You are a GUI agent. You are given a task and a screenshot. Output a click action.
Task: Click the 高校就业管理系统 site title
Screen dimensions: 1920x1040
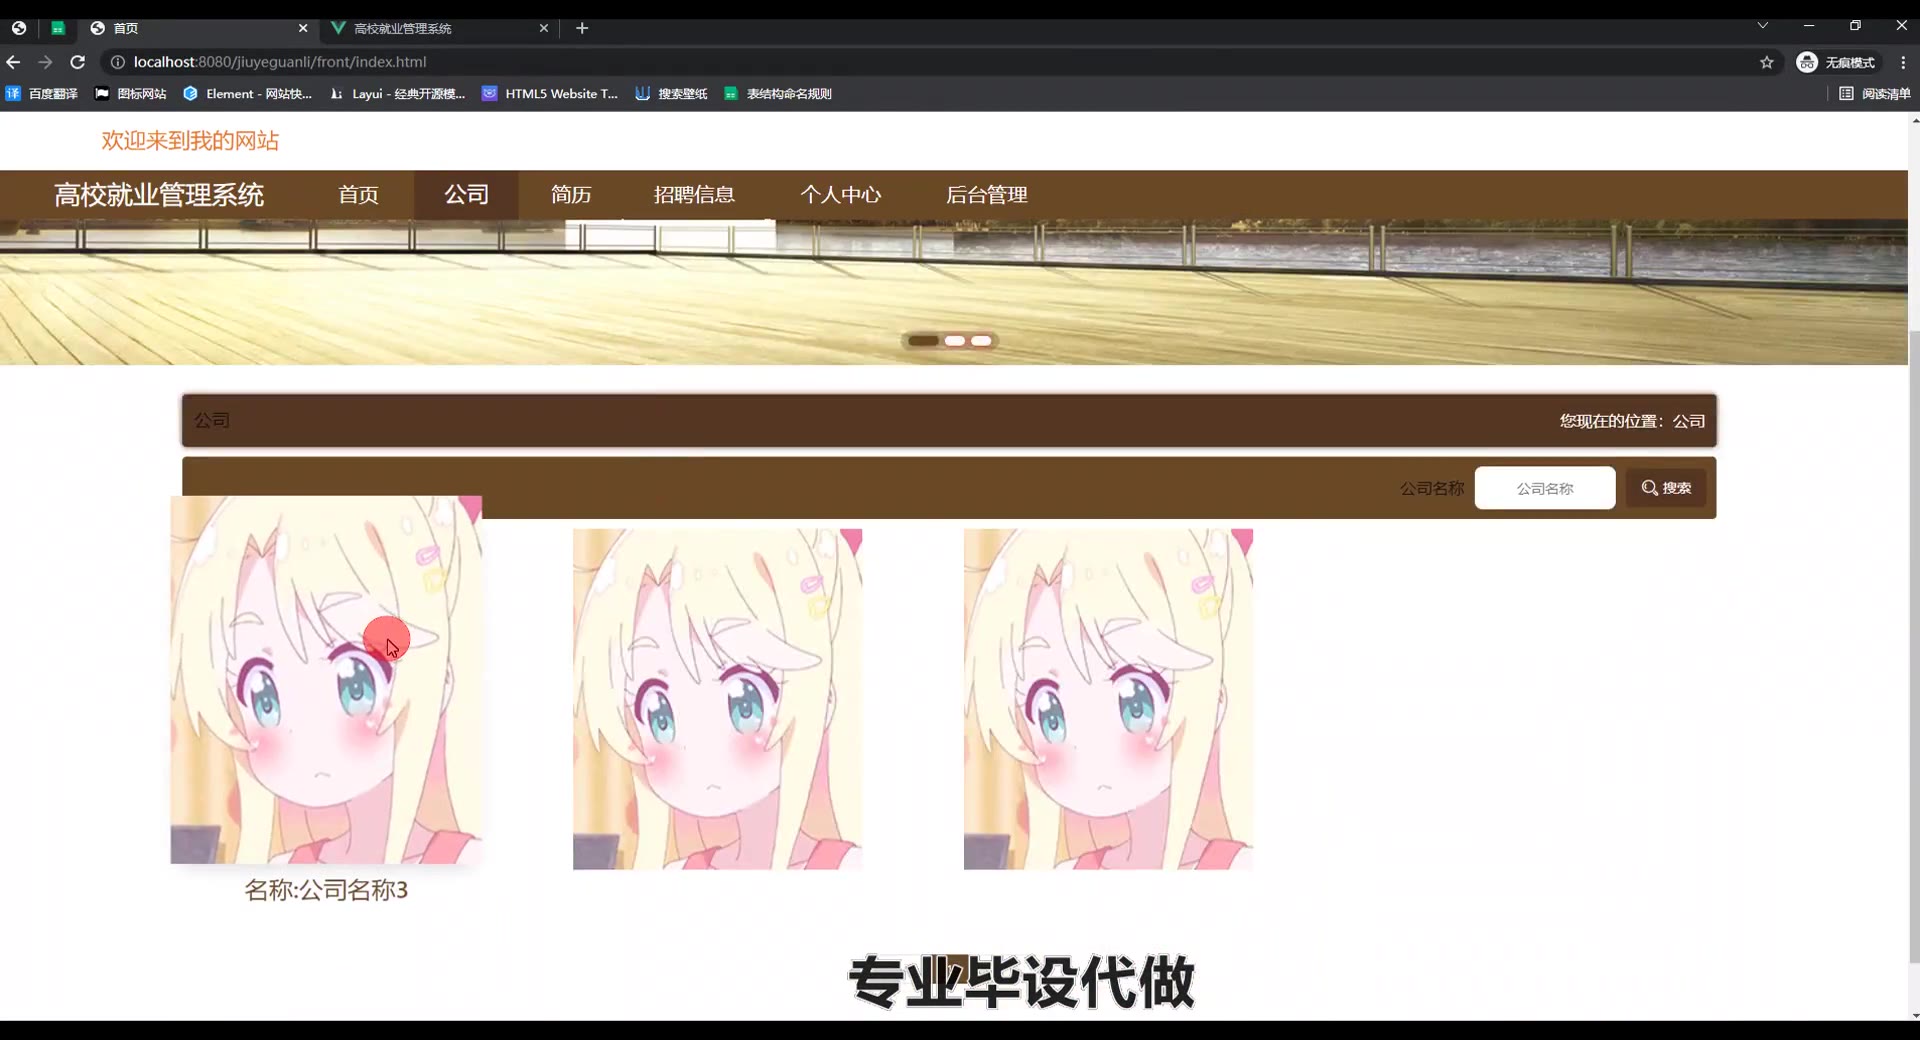[159, 195]
